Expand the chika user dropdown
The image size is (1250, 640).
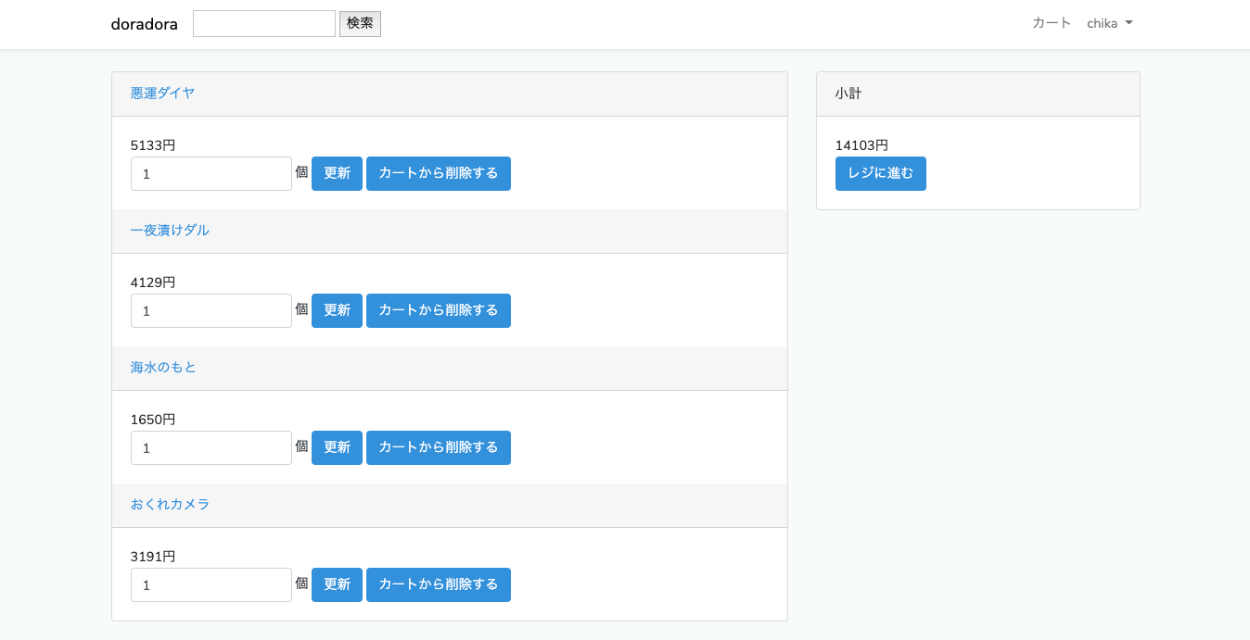click(1109, 23)
